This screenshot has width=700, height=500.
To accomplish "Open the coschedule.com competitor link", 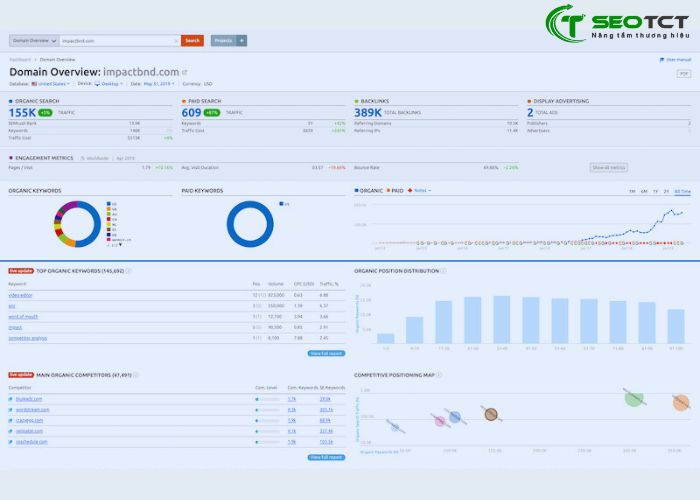I will tap(32, 442).
